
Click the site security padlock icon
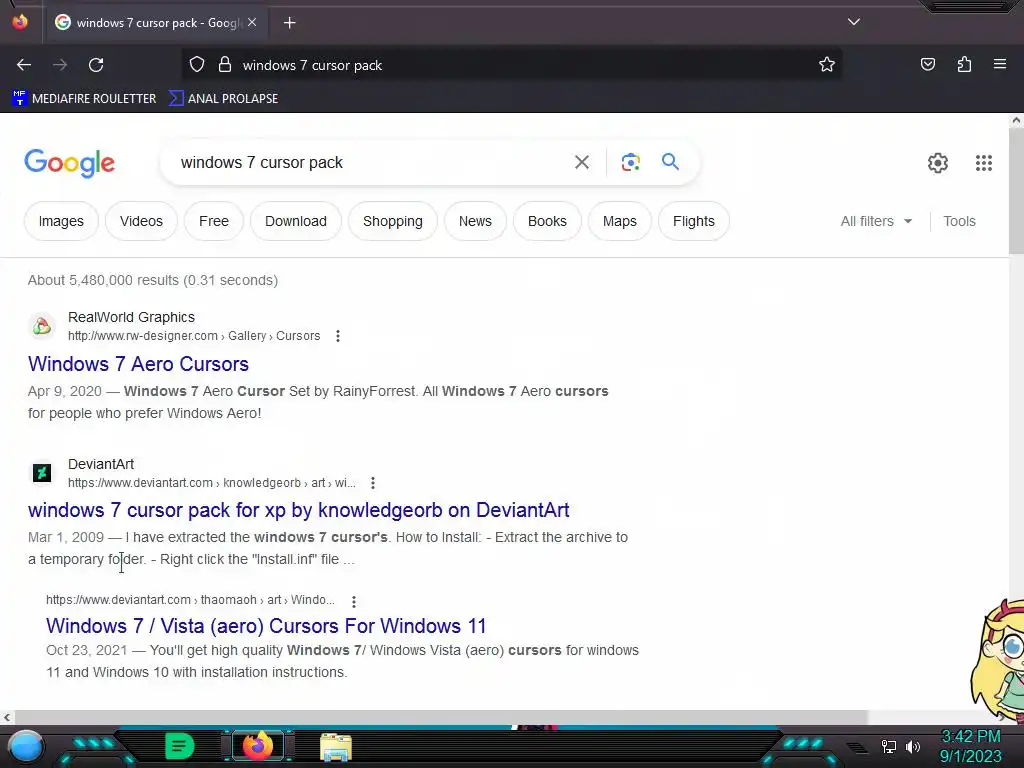tap(225, 65)
